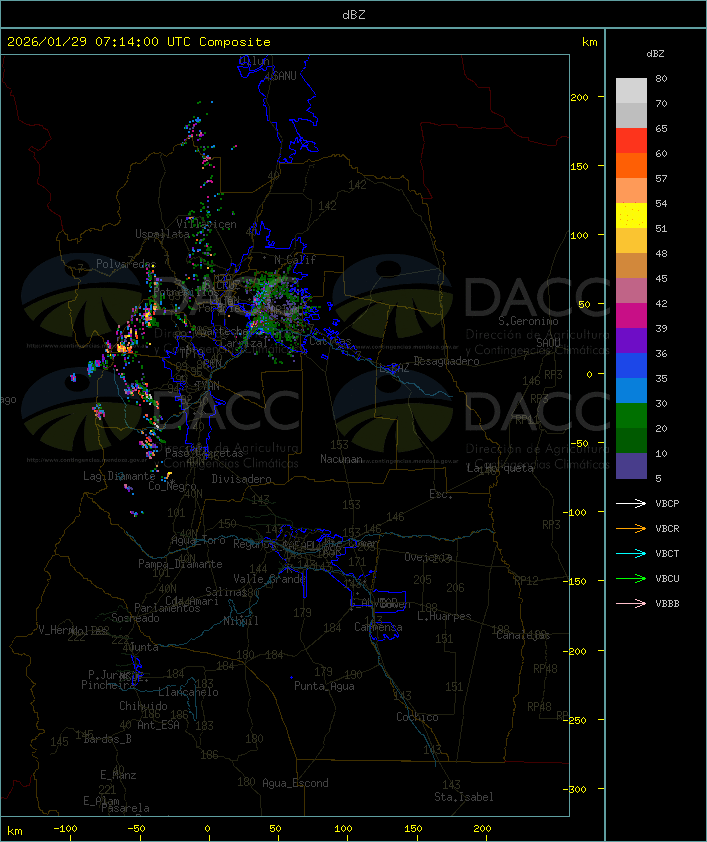Click the 'VBBB' legend label
The width and height of the screenshot is (707, 842).
667,604
